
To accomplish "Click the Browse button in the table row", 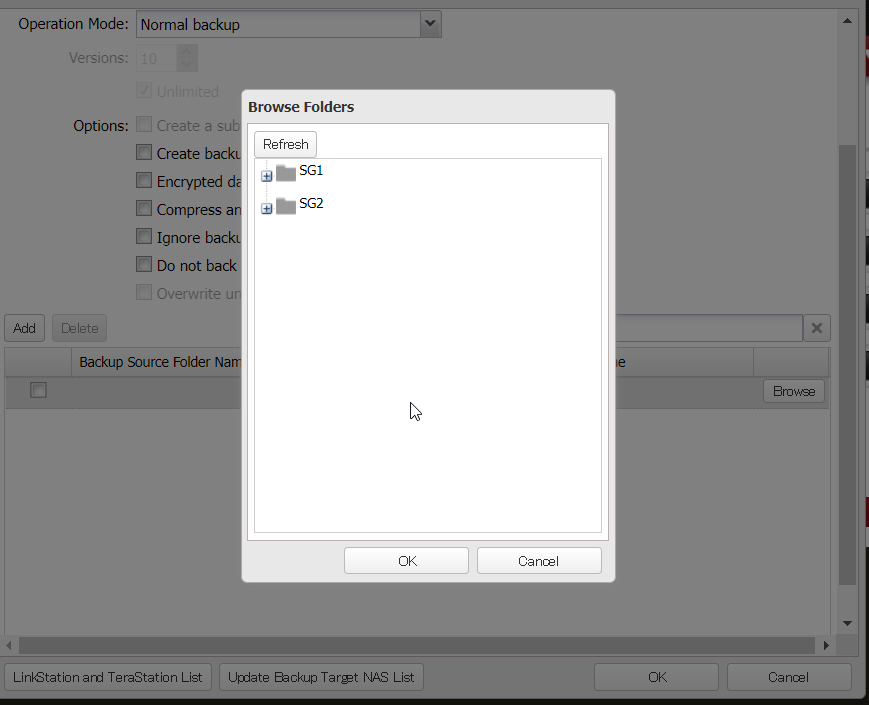I will [794, 391].
